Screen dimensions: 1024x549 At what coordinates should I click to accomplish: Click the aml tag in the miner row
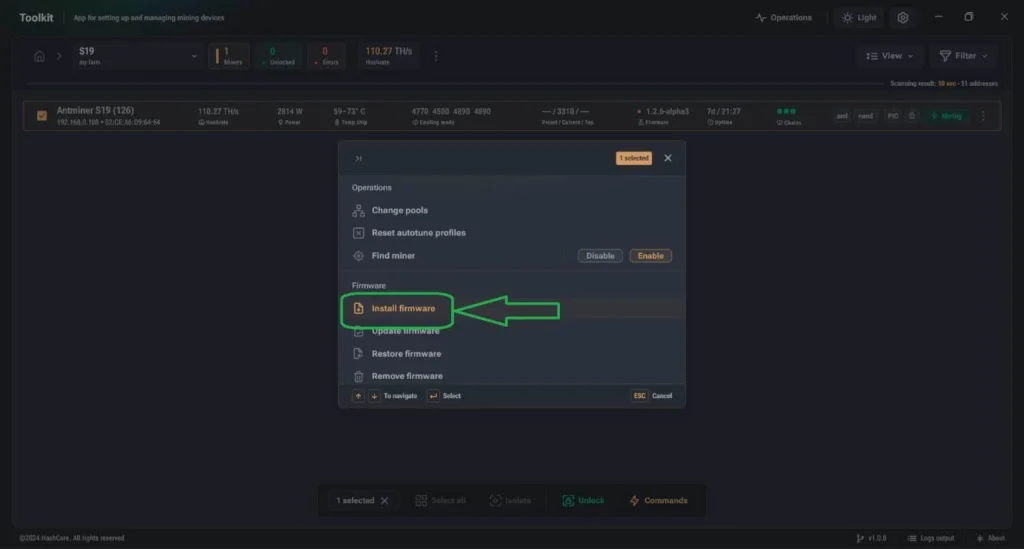pos(842,116)
